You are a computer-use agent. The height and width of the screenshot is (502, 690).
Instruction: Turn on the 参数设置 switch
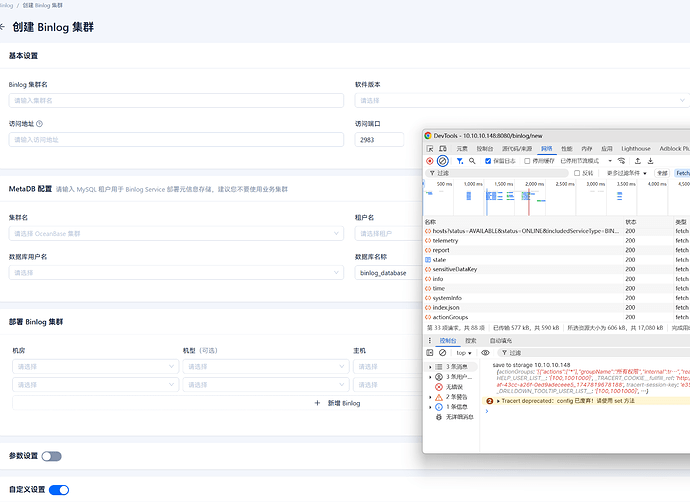pyautogui.click(x=51, y=456)
